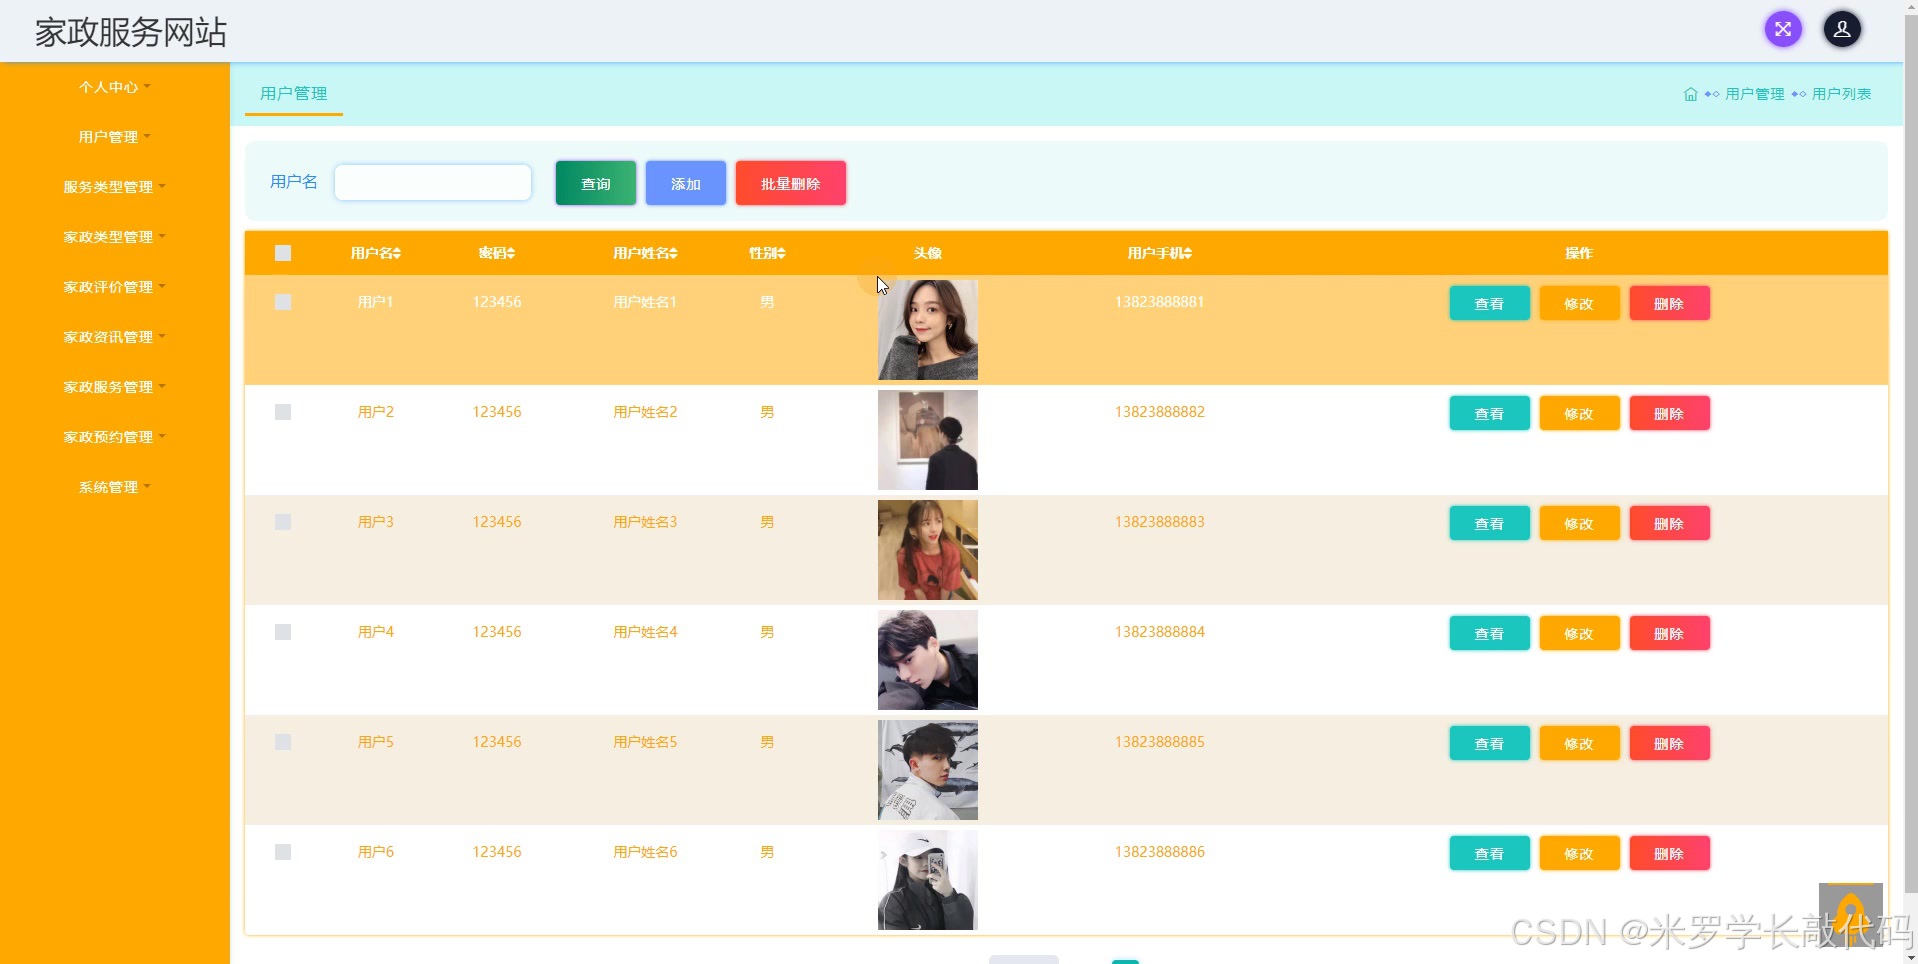Expand the 系统管理 sidebar menu
The height and width of the screenshot is (964, 1918).
tap(115, 487)
